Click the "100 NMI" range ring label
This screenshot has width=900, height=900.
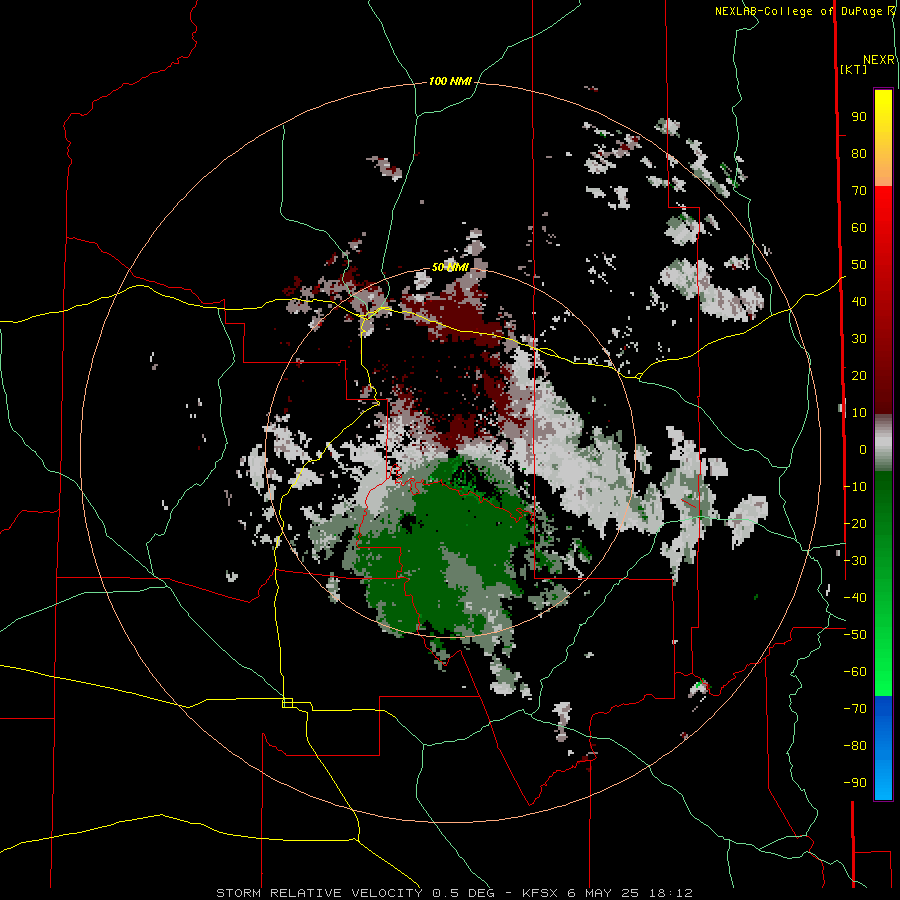[x=450, y=82]
